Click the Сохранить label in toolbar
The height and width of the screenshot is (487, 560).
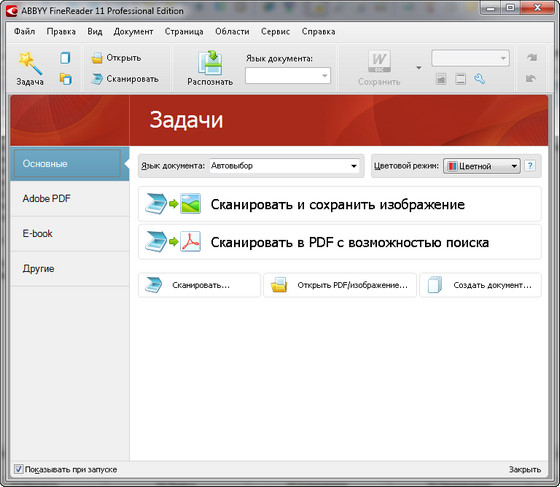[379, 82]
